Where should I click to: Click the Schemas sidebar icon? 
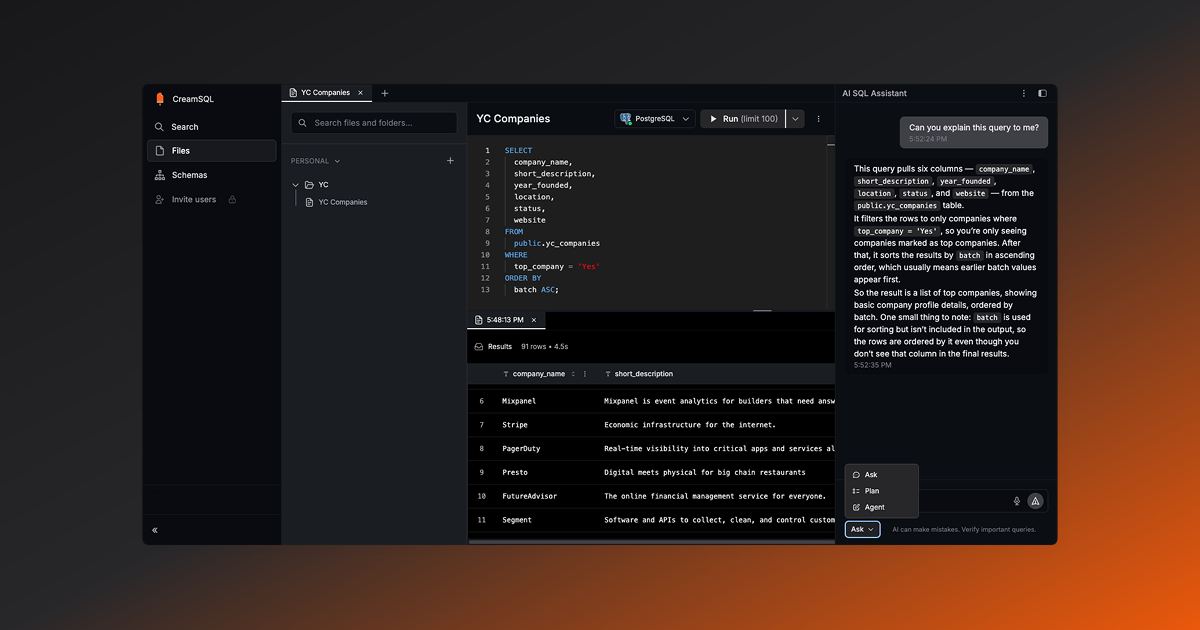click(x=160, y=174)
